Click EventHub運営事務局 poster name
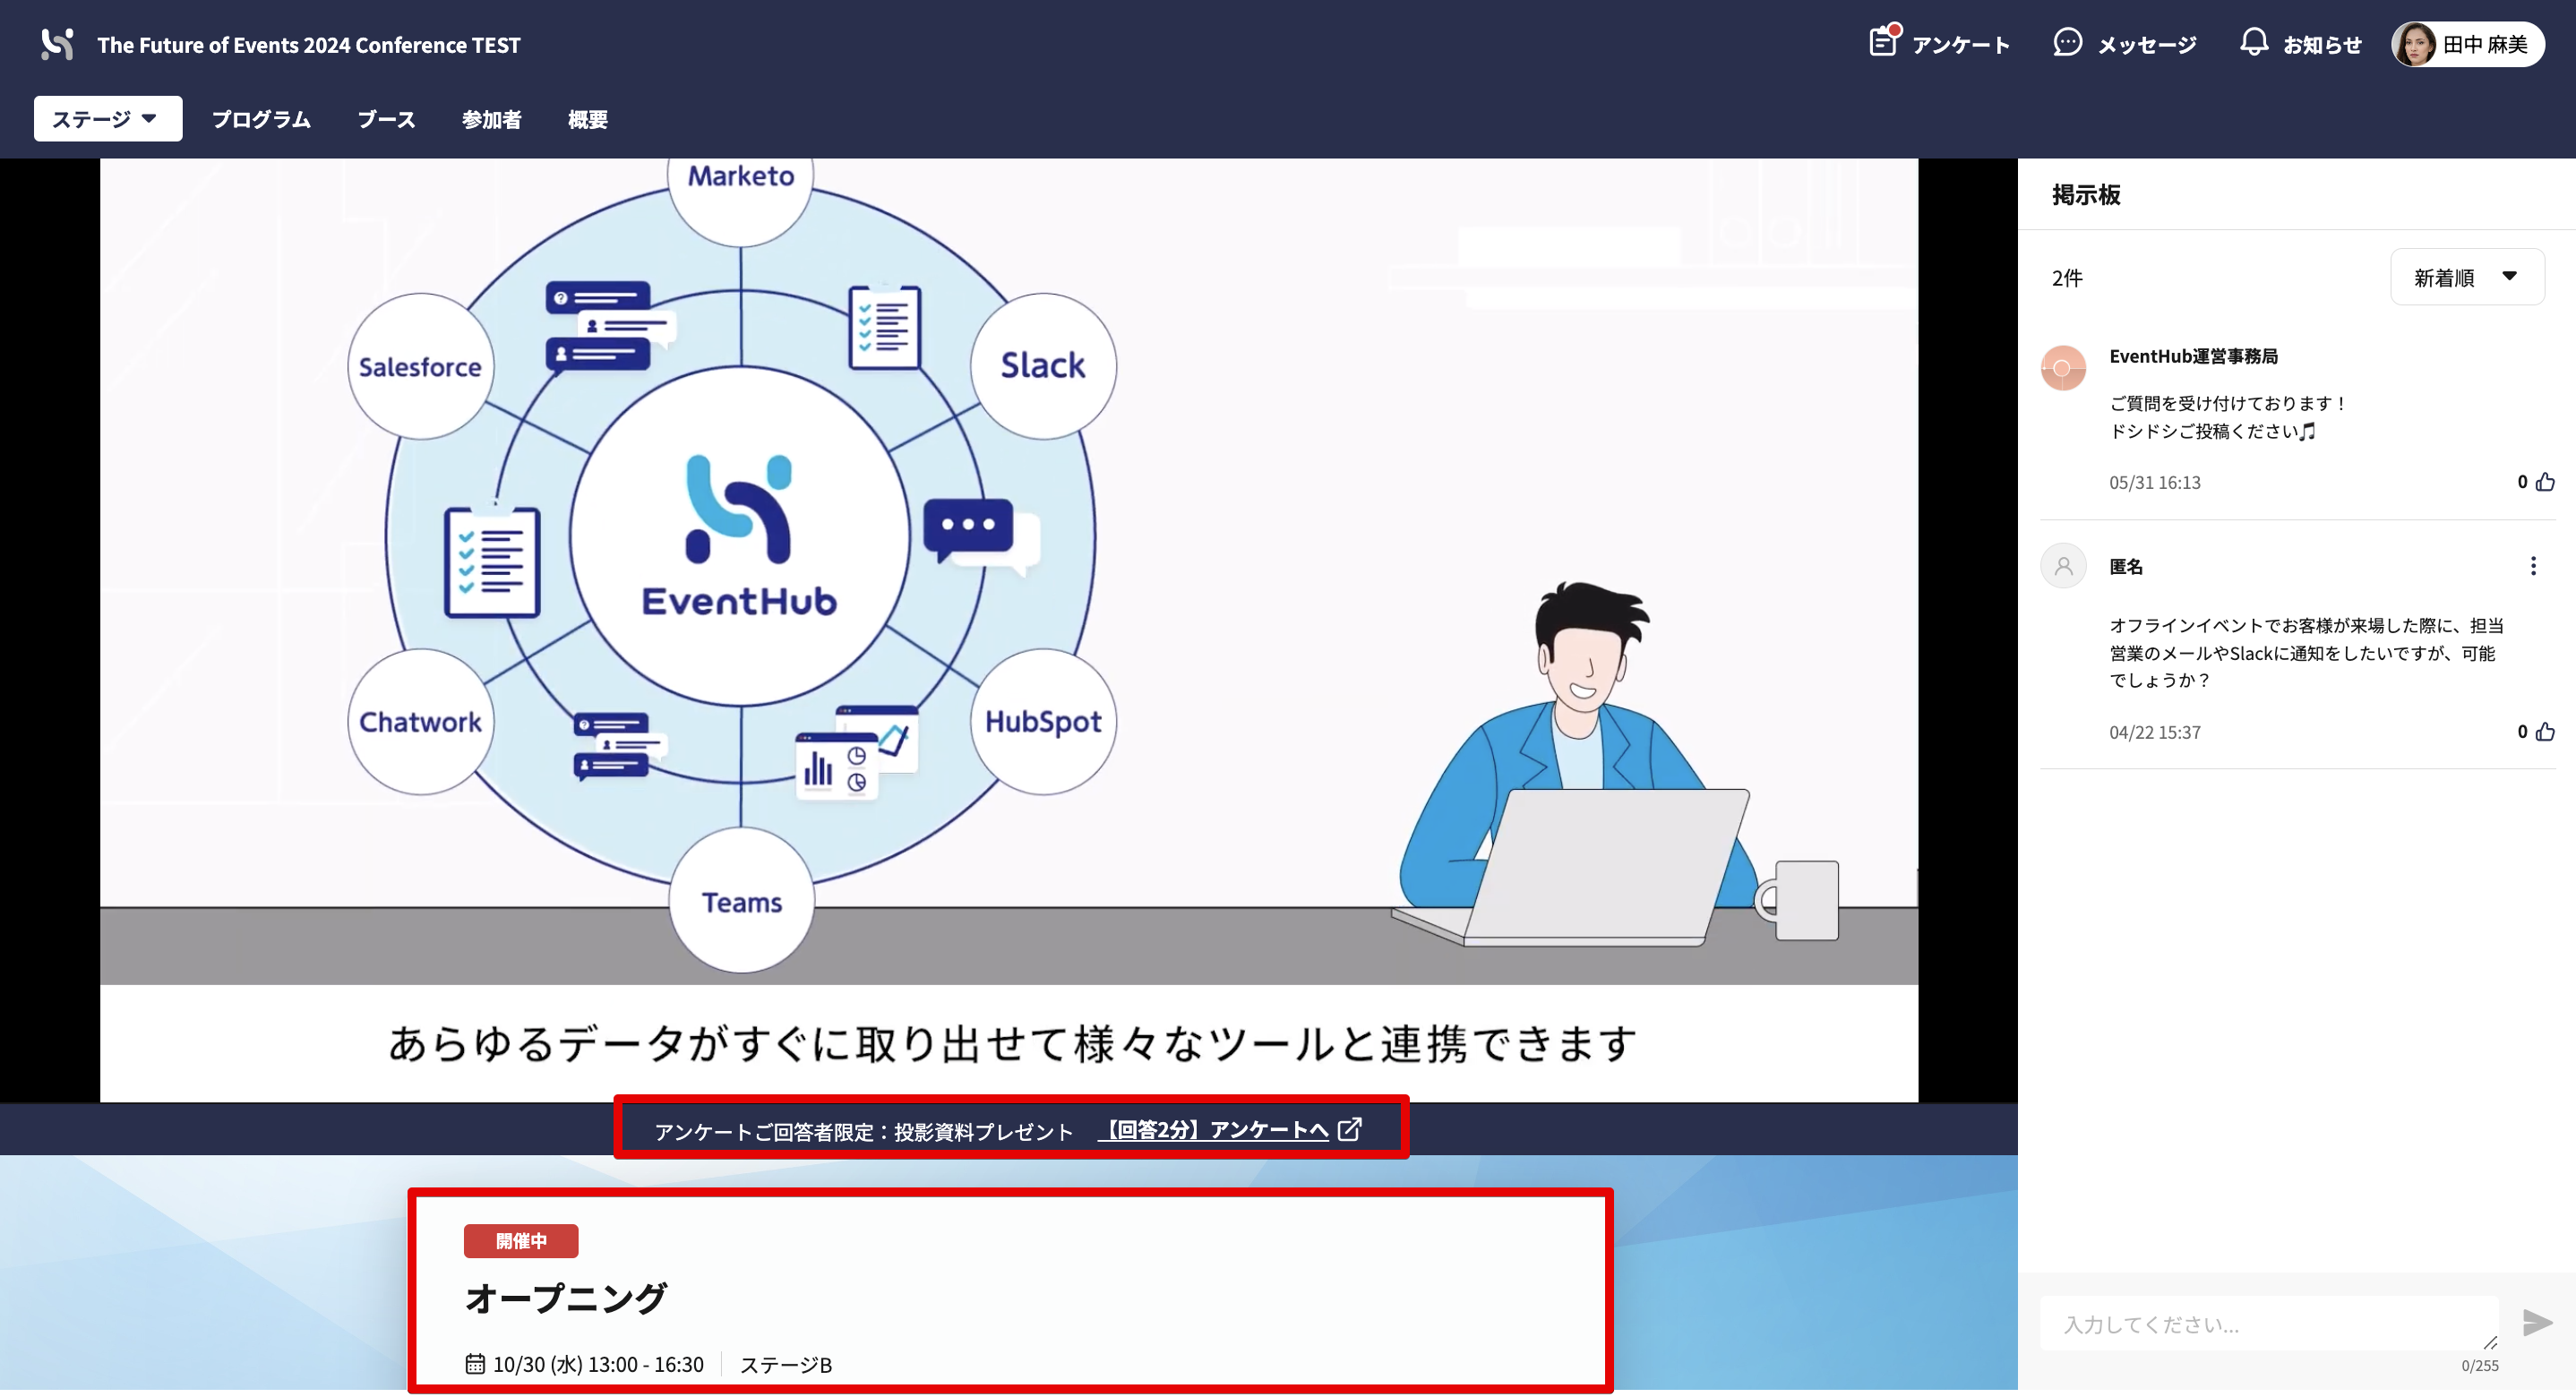Viewport: 2576px width, 1397px height. coord(2193,356)
